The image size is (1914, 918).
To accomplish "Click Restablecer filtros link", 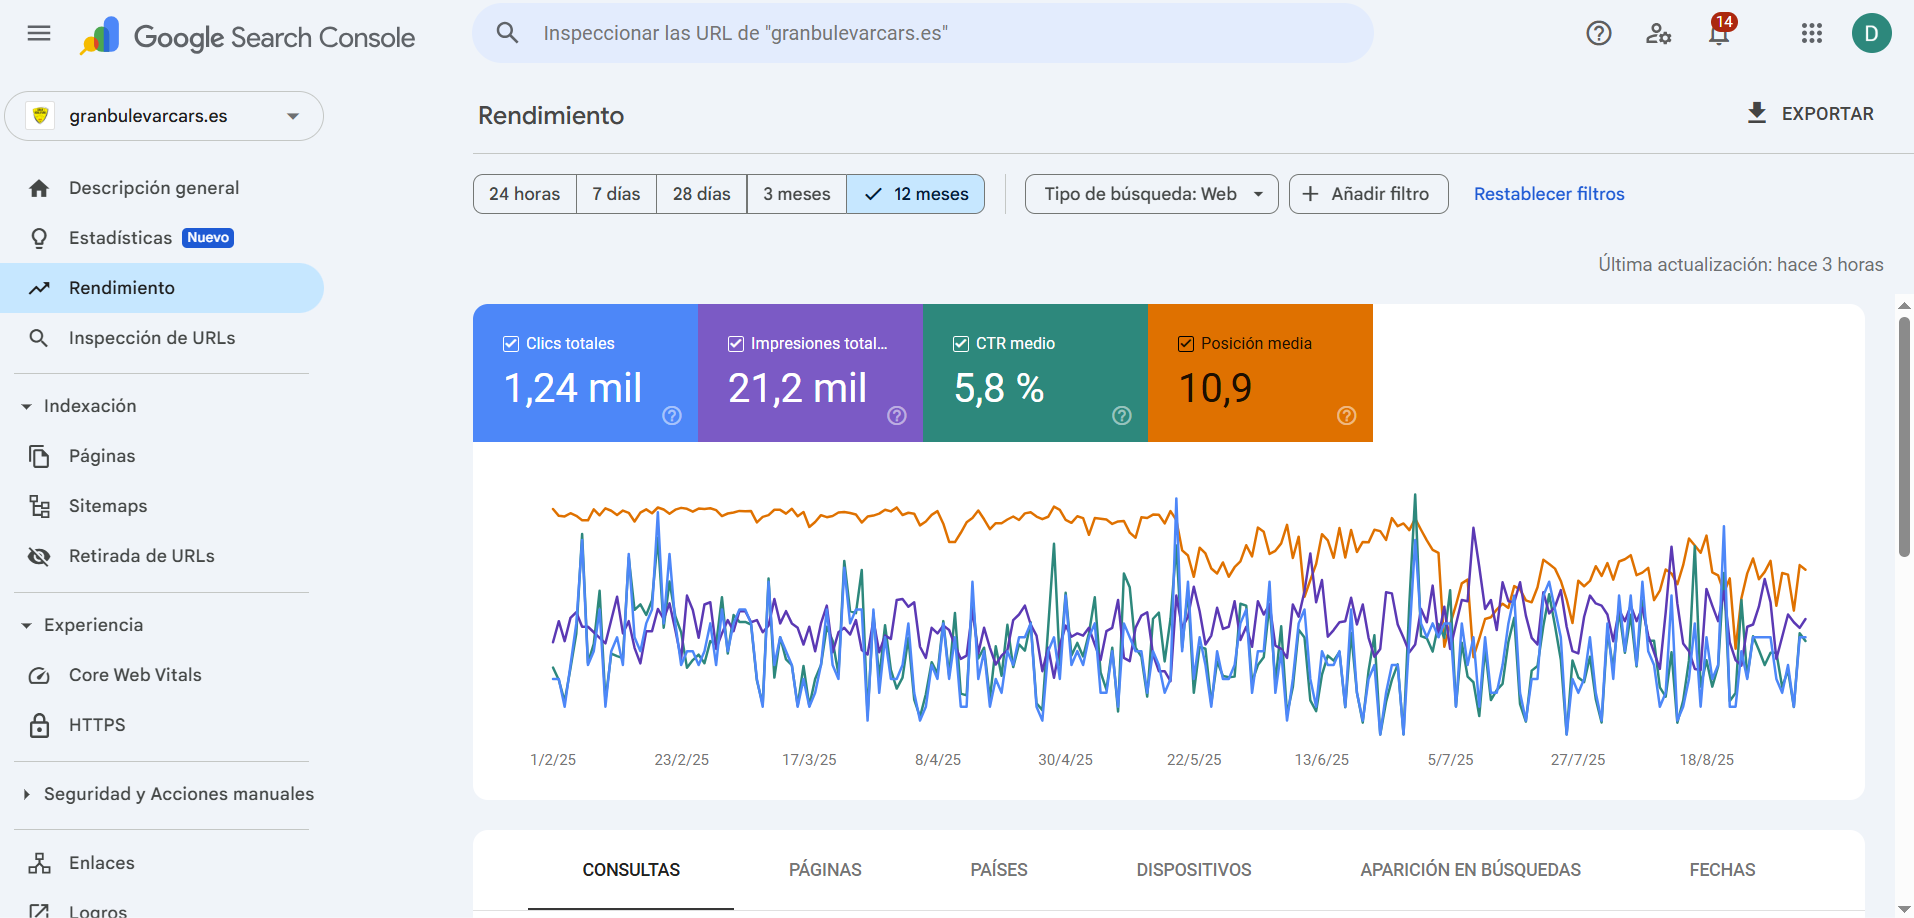I will point(1549,193).
